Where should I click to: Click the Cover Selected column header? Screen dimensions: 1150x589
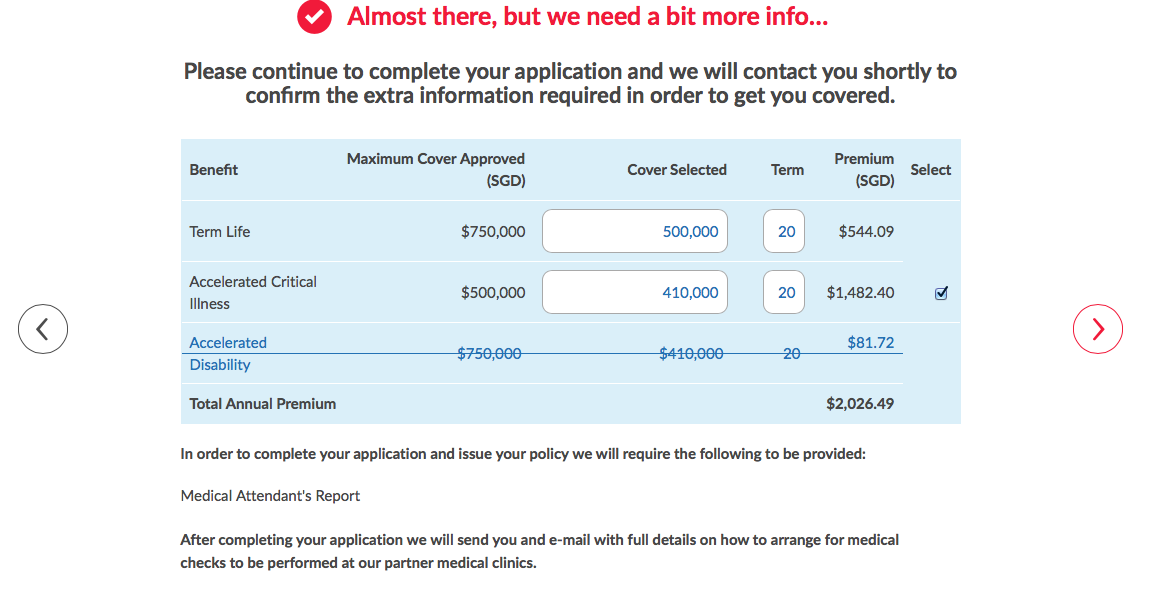pos(677,170)
